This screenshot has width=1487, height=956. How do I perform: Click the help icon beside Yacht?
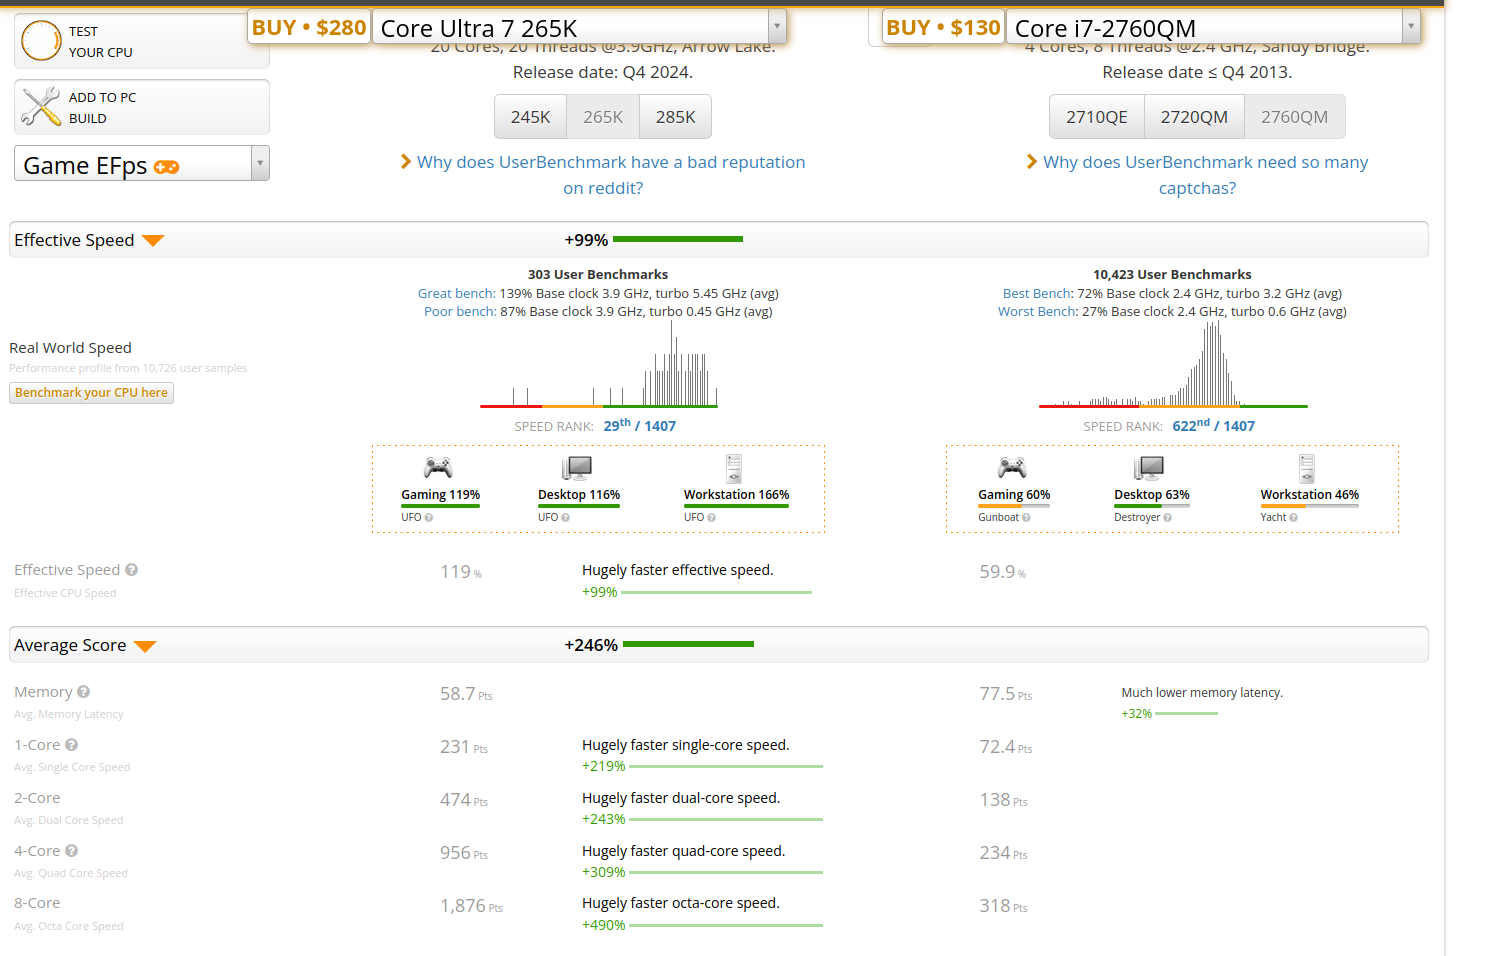(x=1293, y=518)
